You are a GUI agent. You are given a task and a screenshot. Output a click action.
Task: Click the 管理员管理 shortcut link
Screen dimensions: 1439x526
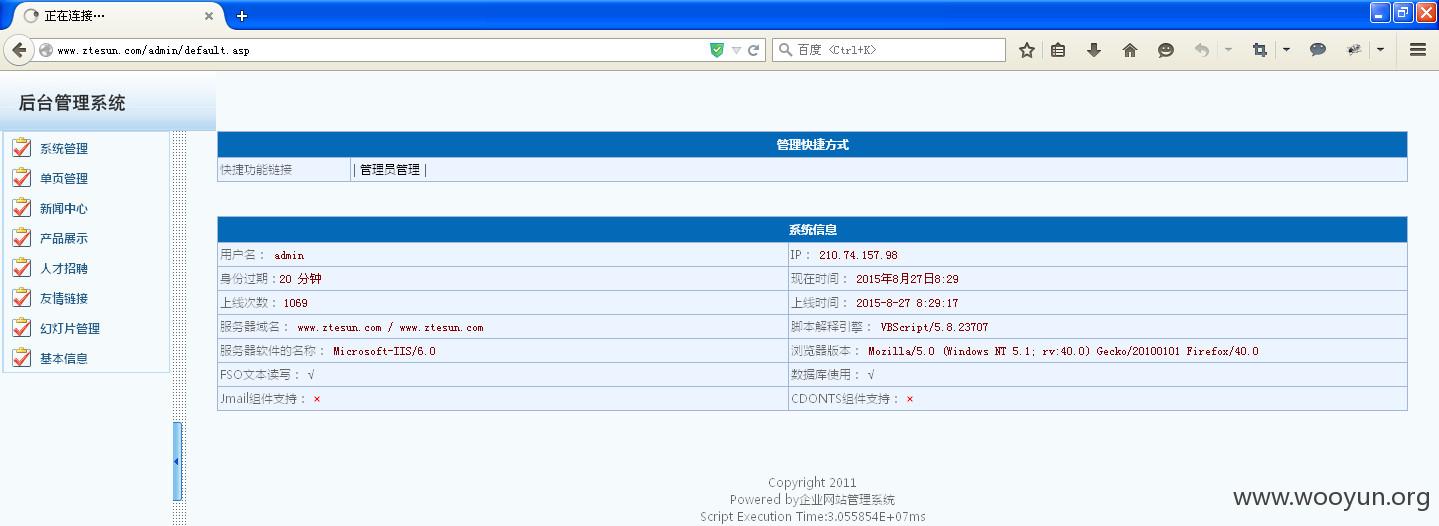tap(390, 170)
